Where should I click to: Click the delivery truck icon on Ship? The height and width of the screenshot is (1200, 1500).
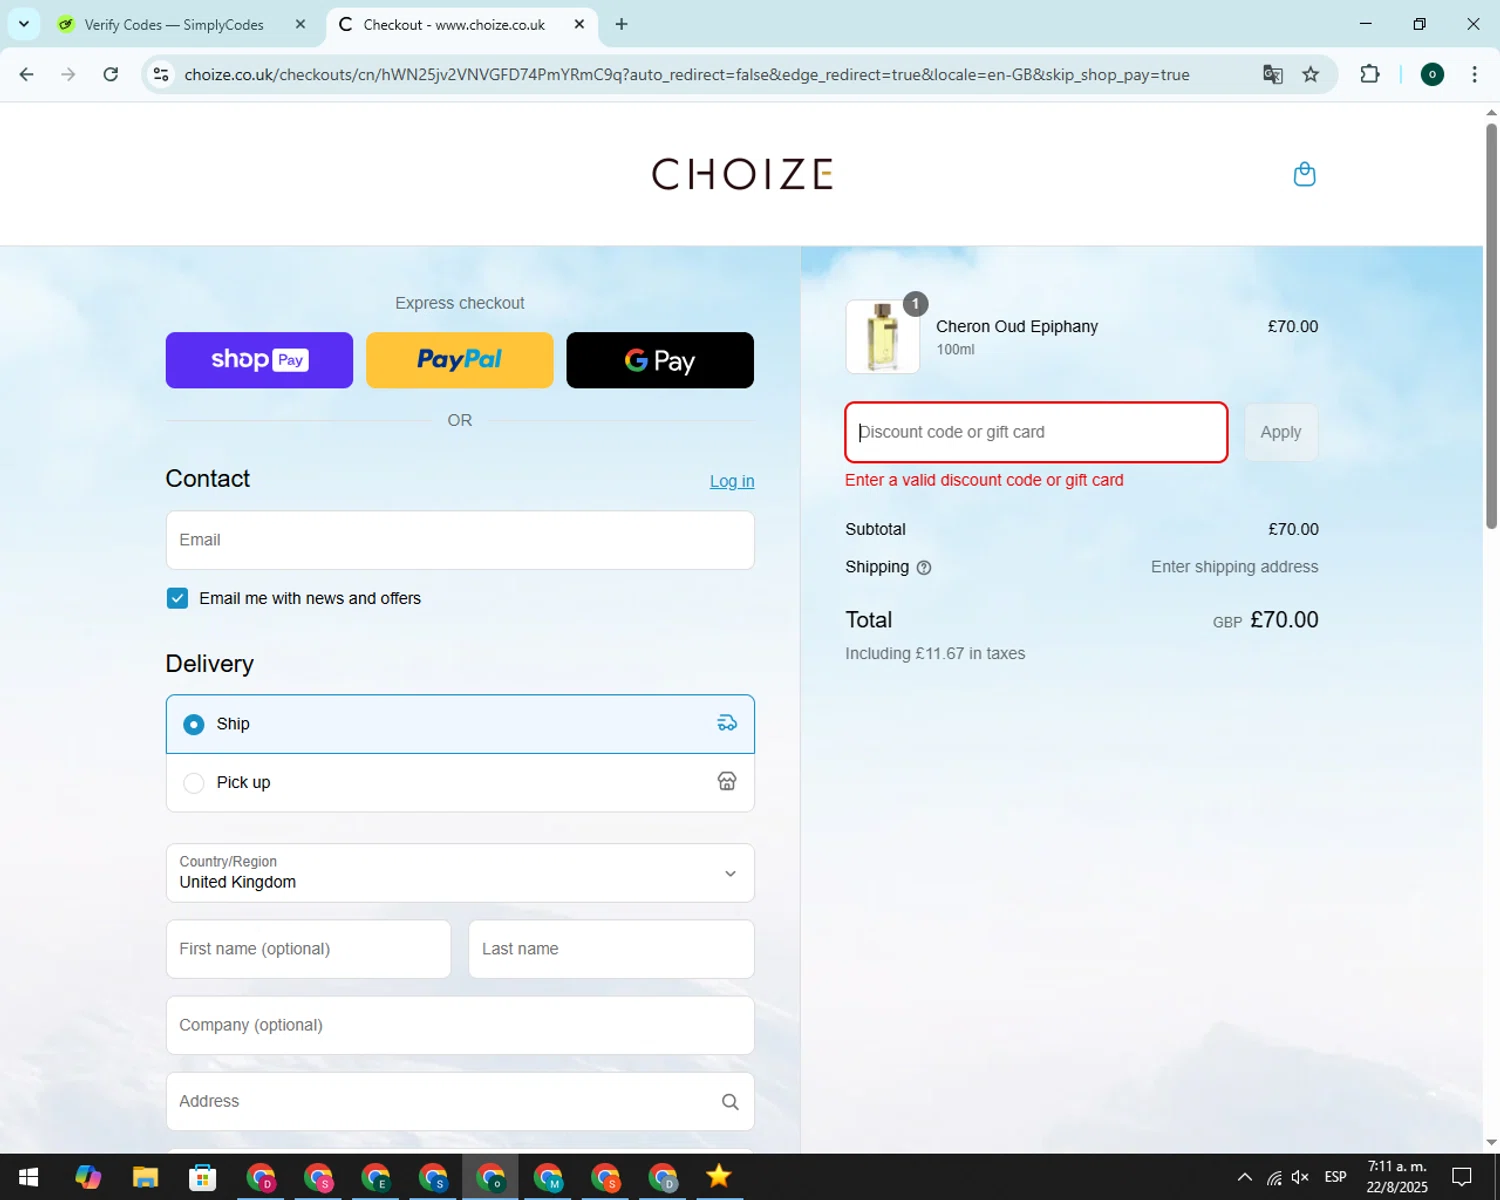(x=727, y=723)
